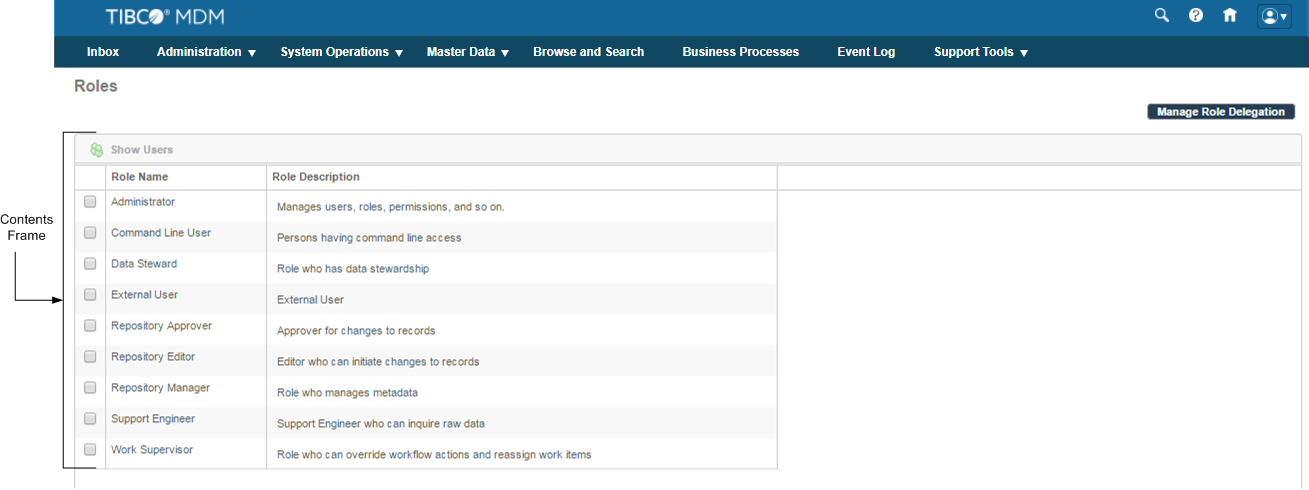1309x490 pixels.
Task: Click 'Role who can override workflow actions' text
Action: click(x=434, y=455)
